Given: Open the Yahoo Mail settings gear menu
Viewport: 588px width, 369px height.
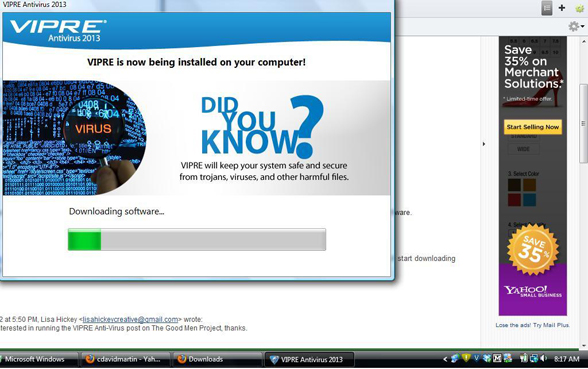Looking at the screenshot, I should tap(576, 26).
